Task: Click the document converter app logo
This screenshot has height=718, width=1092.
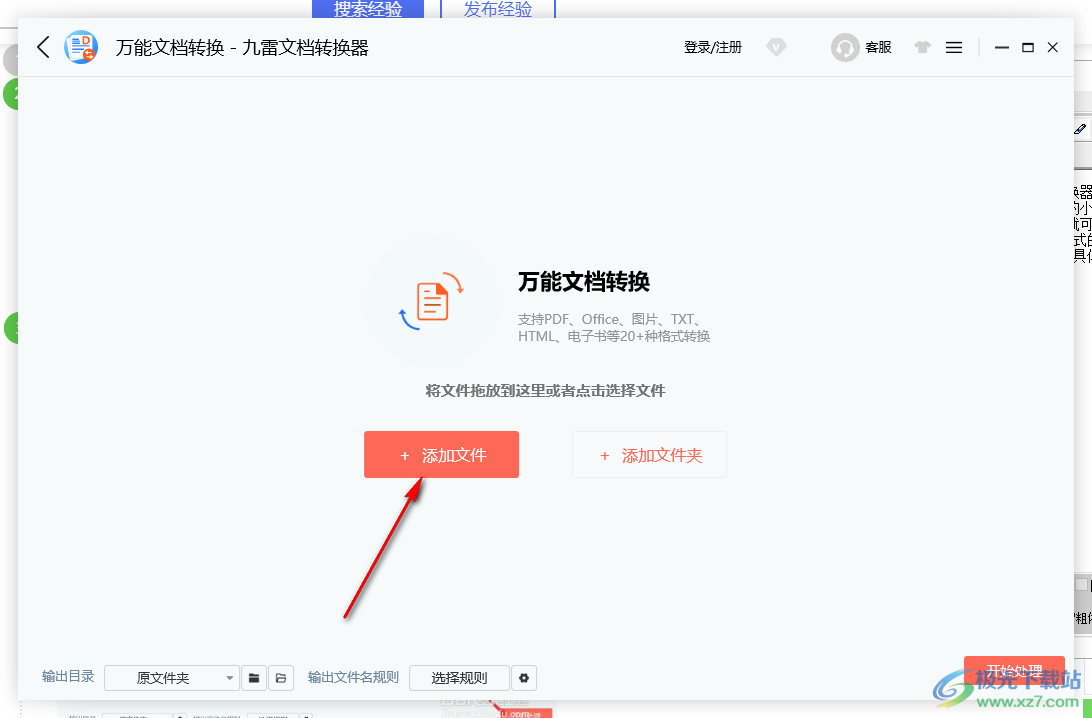Action: point(81,47)
